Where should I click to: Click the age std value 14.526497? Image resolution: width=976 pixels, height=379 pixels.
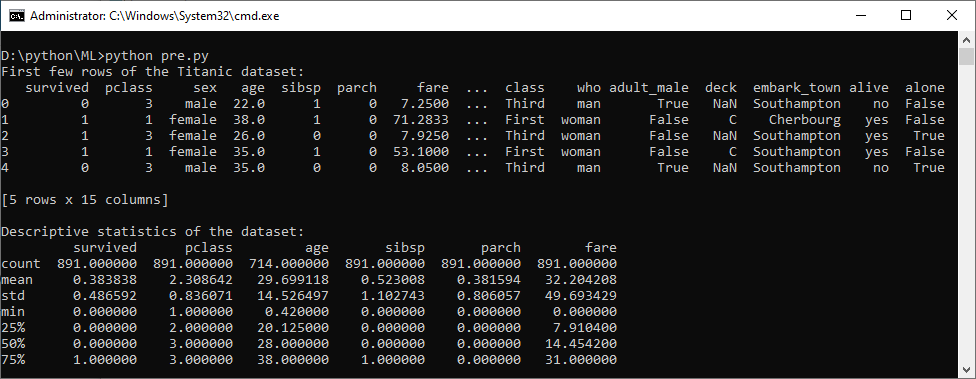click(293, 296)
